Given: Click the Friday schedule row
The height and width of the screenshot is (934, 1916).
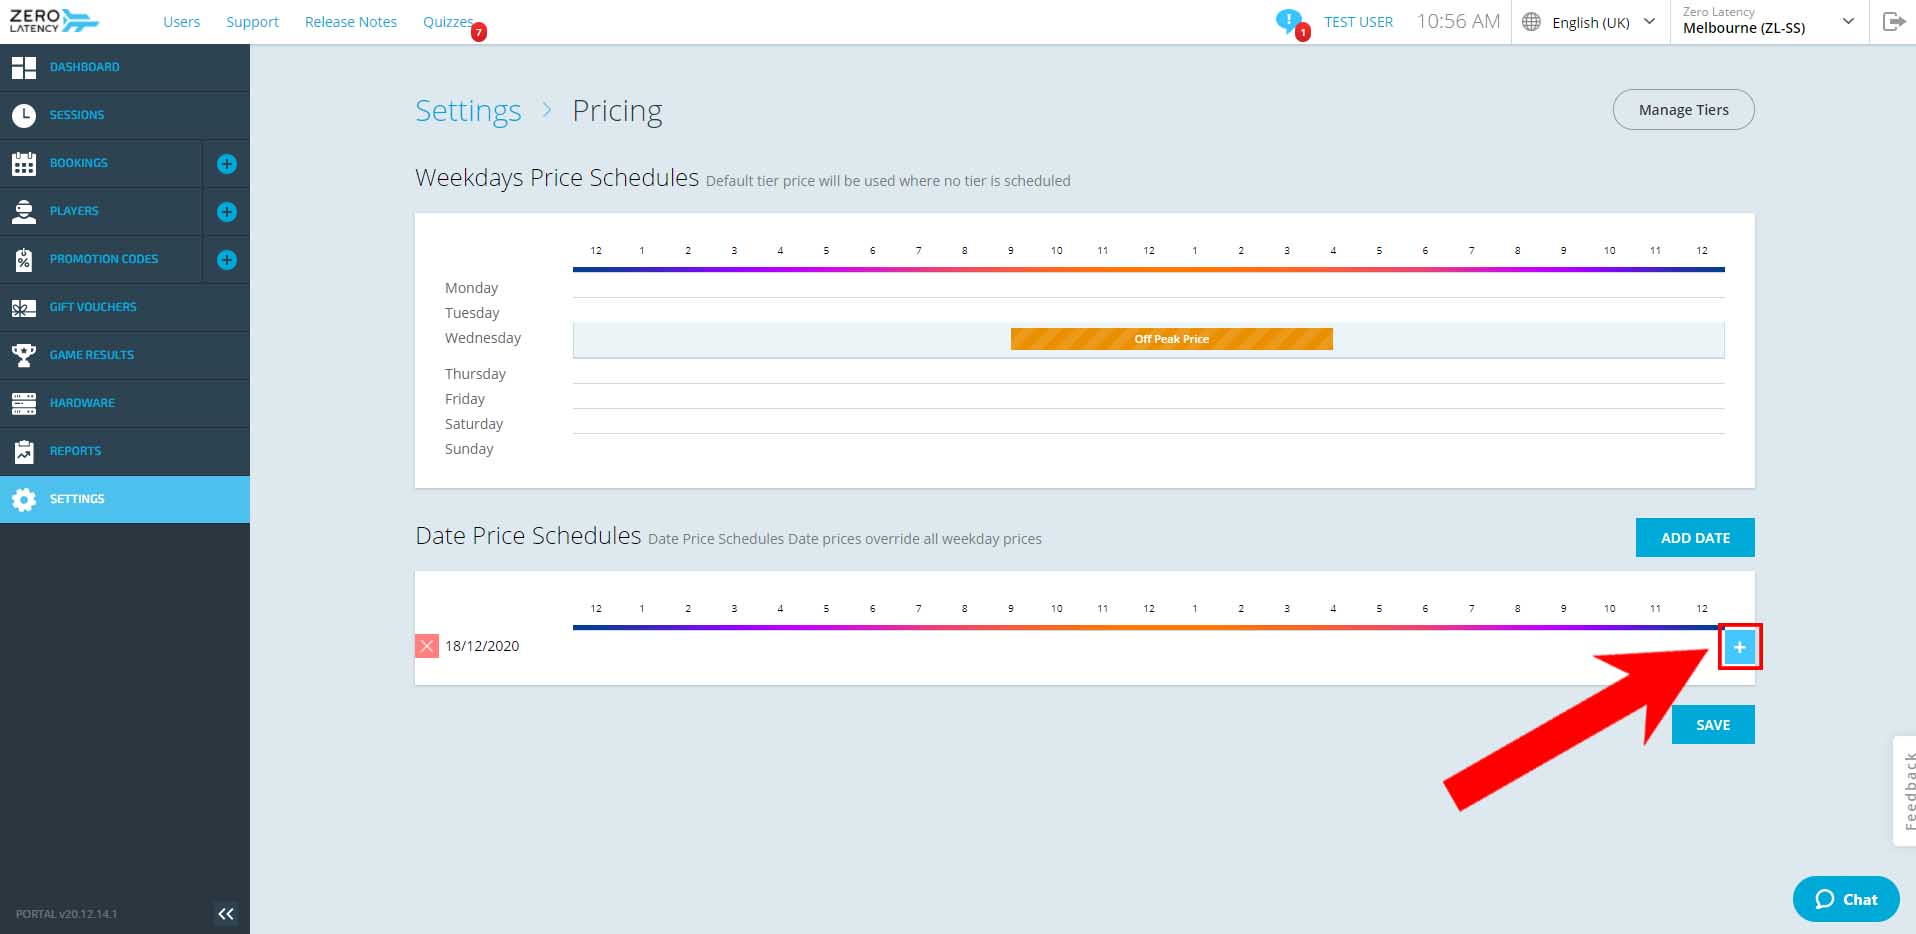Looking at the screenshot, I should (x=1148, y=396).
